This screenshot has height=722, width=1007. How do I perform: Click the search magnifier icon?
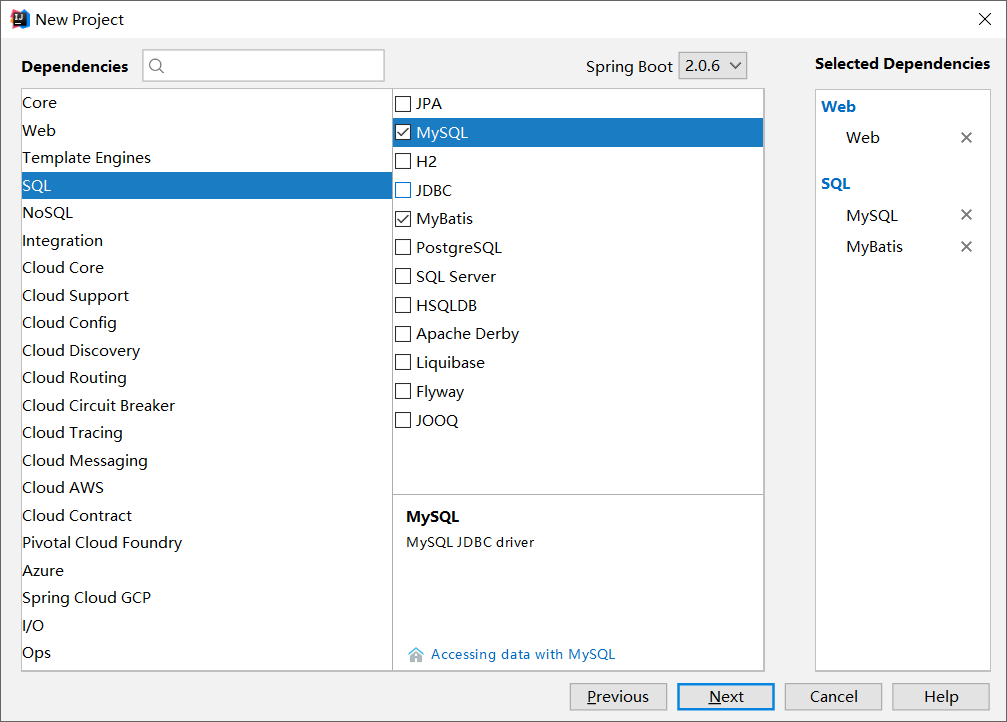(156, 66)
